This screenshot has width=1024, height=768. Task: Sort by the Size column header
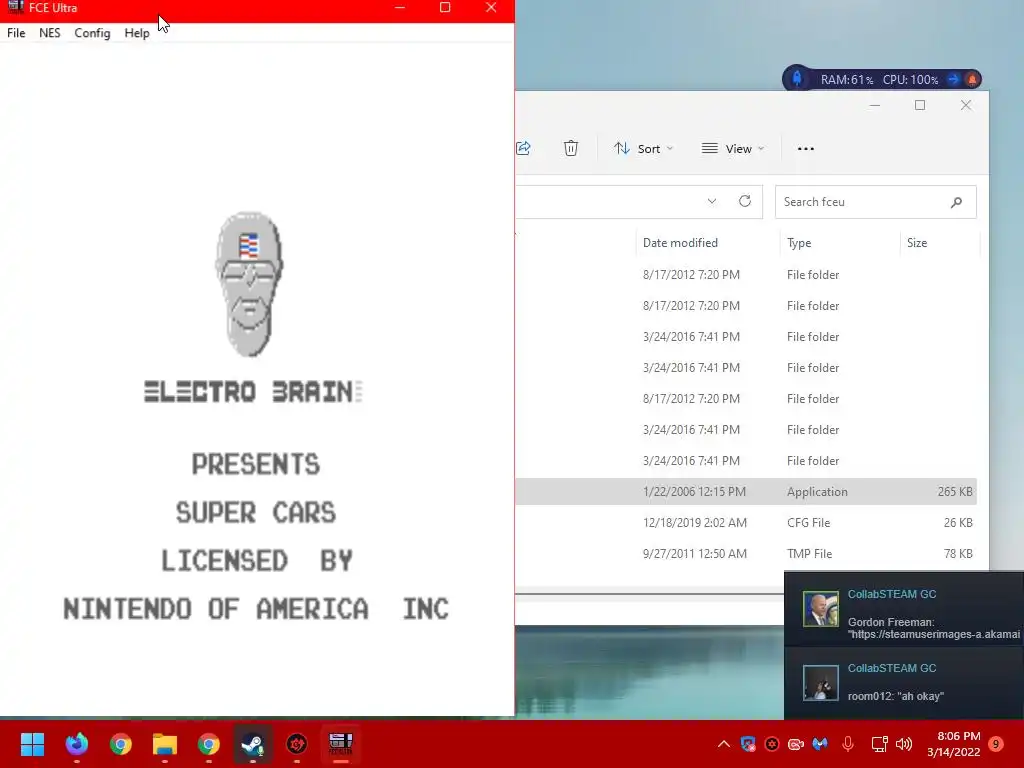tap(917, 243)
